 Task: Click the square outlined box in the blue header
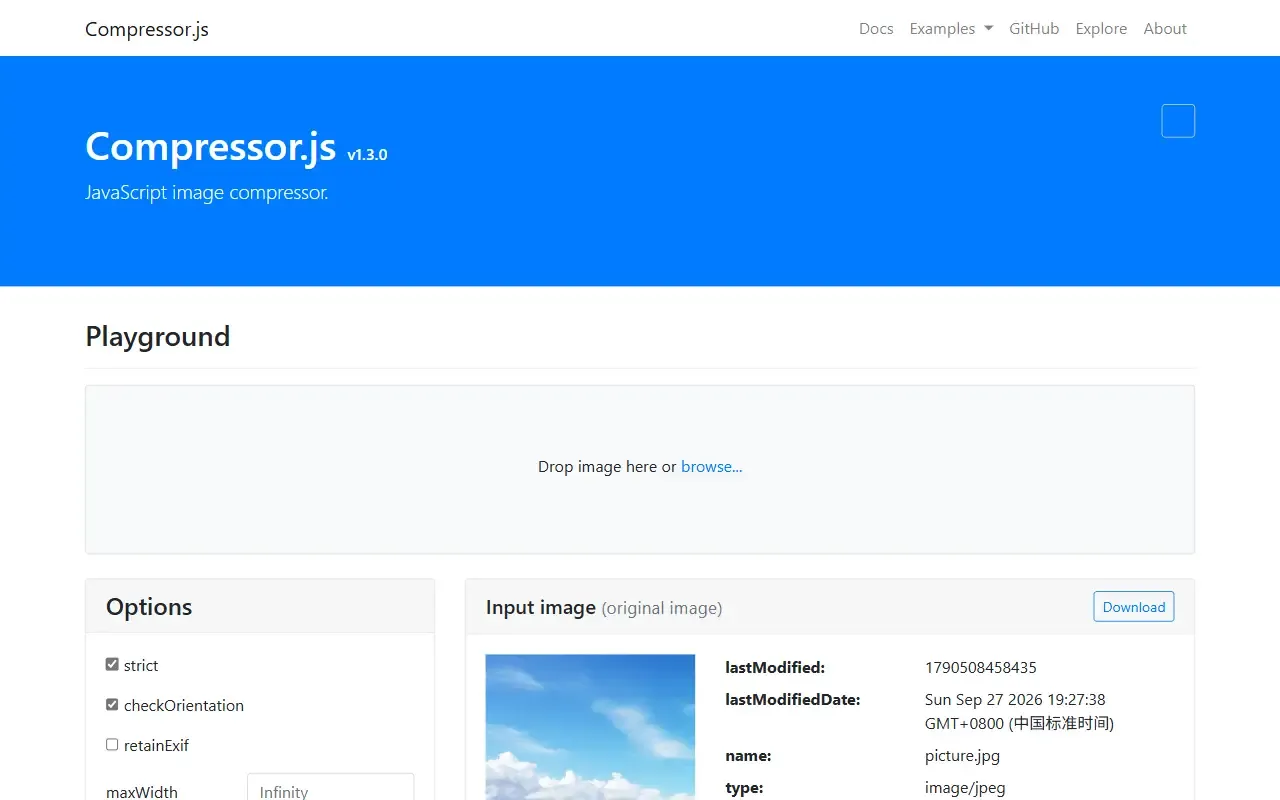click(1178, 121)
